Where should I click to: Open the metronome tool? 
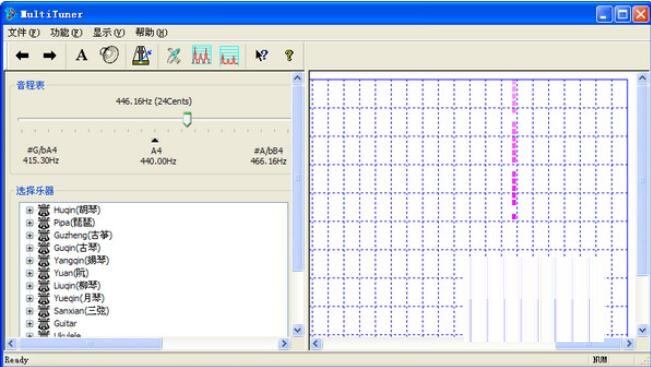tap(142, 55)
